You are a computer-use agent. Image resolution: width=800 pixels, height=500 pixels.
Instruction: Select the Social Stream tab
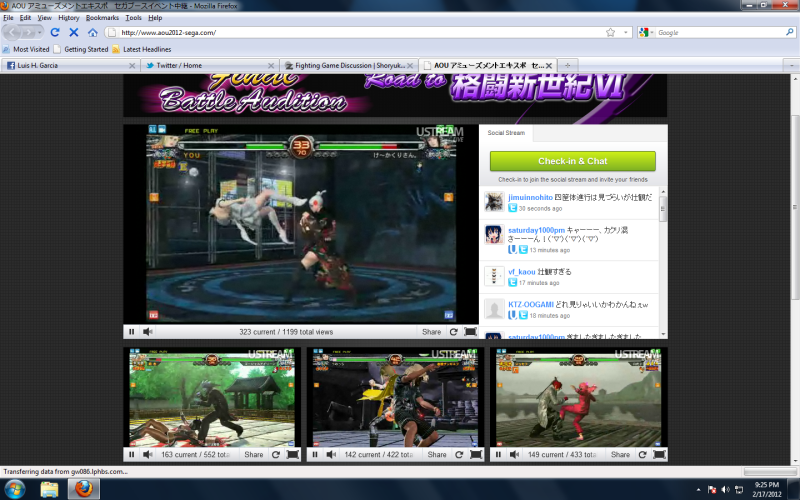tap(506, 133)
